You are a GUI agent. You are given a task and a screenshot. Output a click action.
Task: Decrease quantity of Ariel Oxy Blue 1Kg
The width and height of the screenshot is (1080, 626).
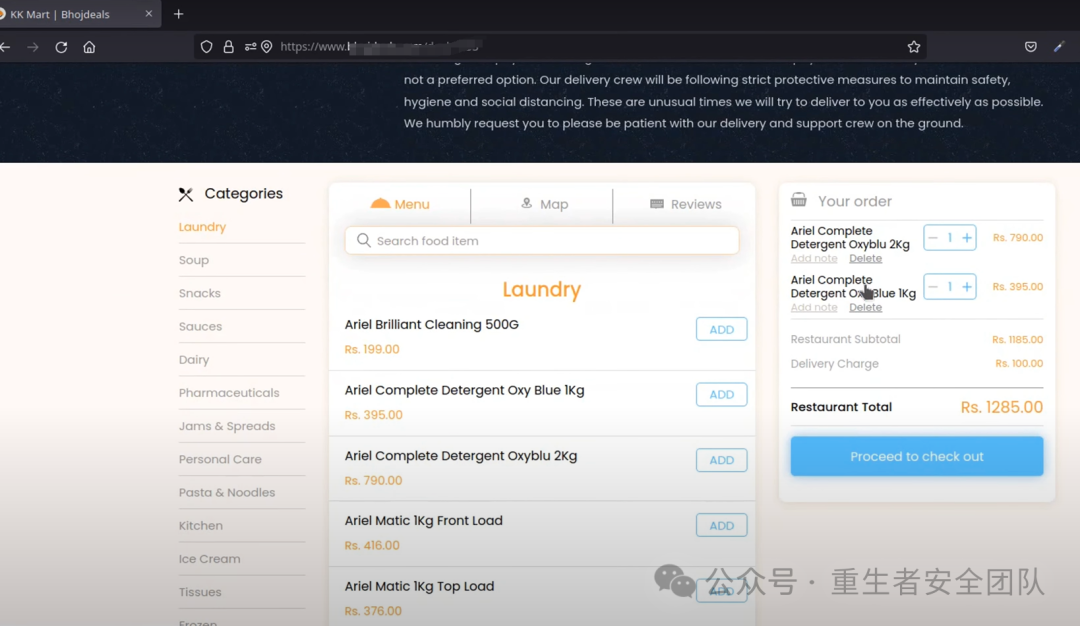(x=933, y=286)
